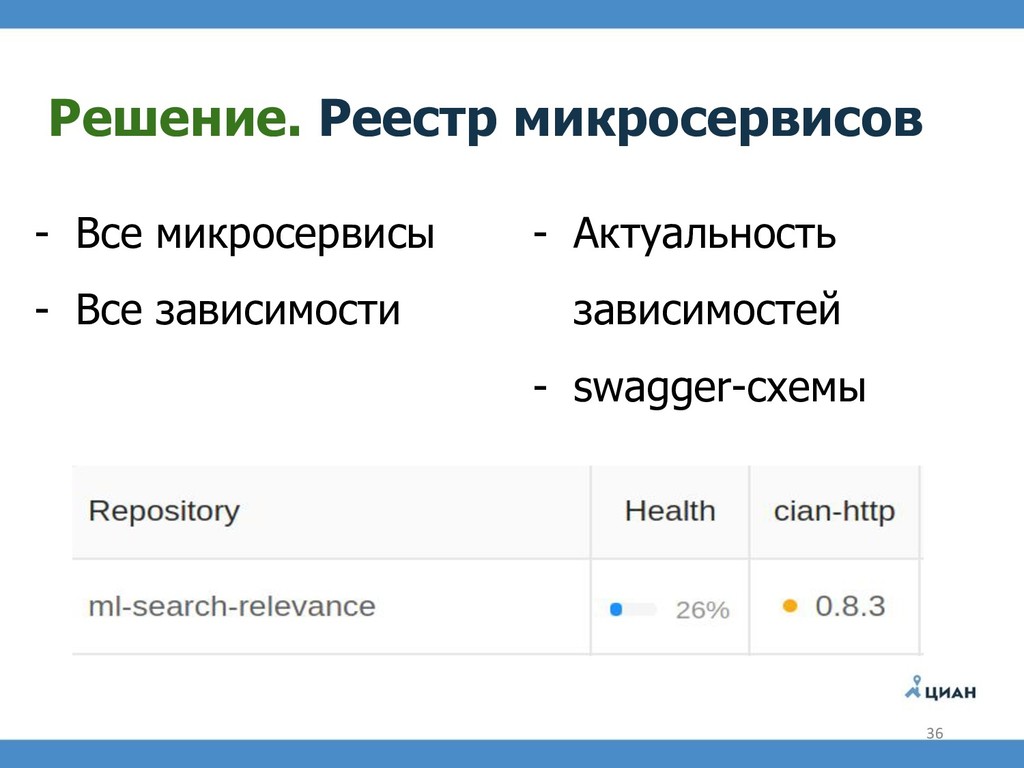Select the bullet Актуальность
This screenshot has height=768, width=1024.
click(x=704, y=234)
